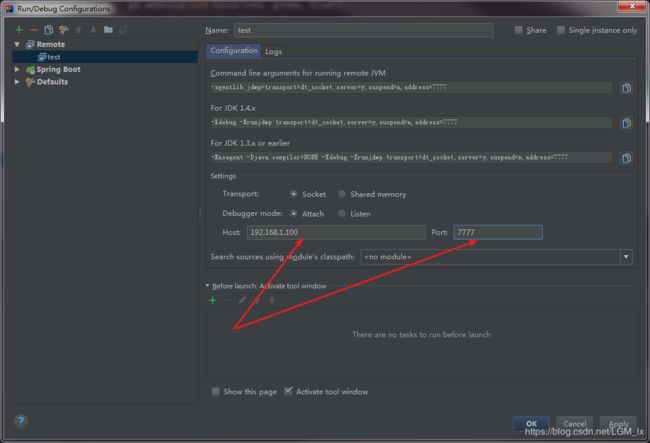Image resolution: width=650 pixels, height=443 pixels.
Task: Select the test remote configuration
Action: [105, 57]
